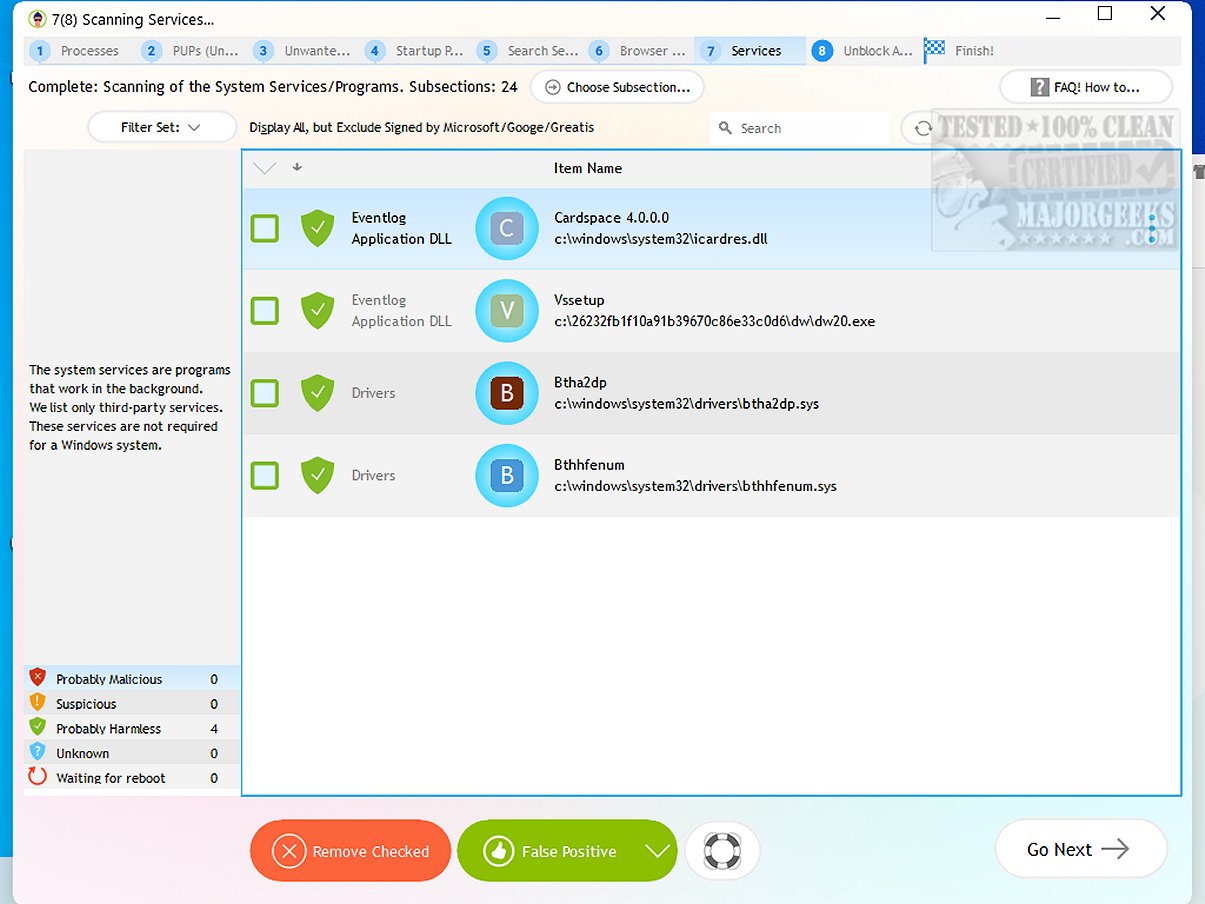Click the Probably Harmless green shield filter
Screen dimensions: 1205x904
pos(38,727)
